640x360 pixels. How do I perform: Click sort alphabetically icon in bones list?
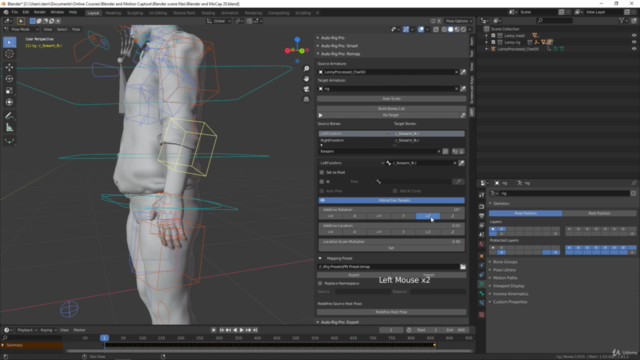[x=455, y=151]
